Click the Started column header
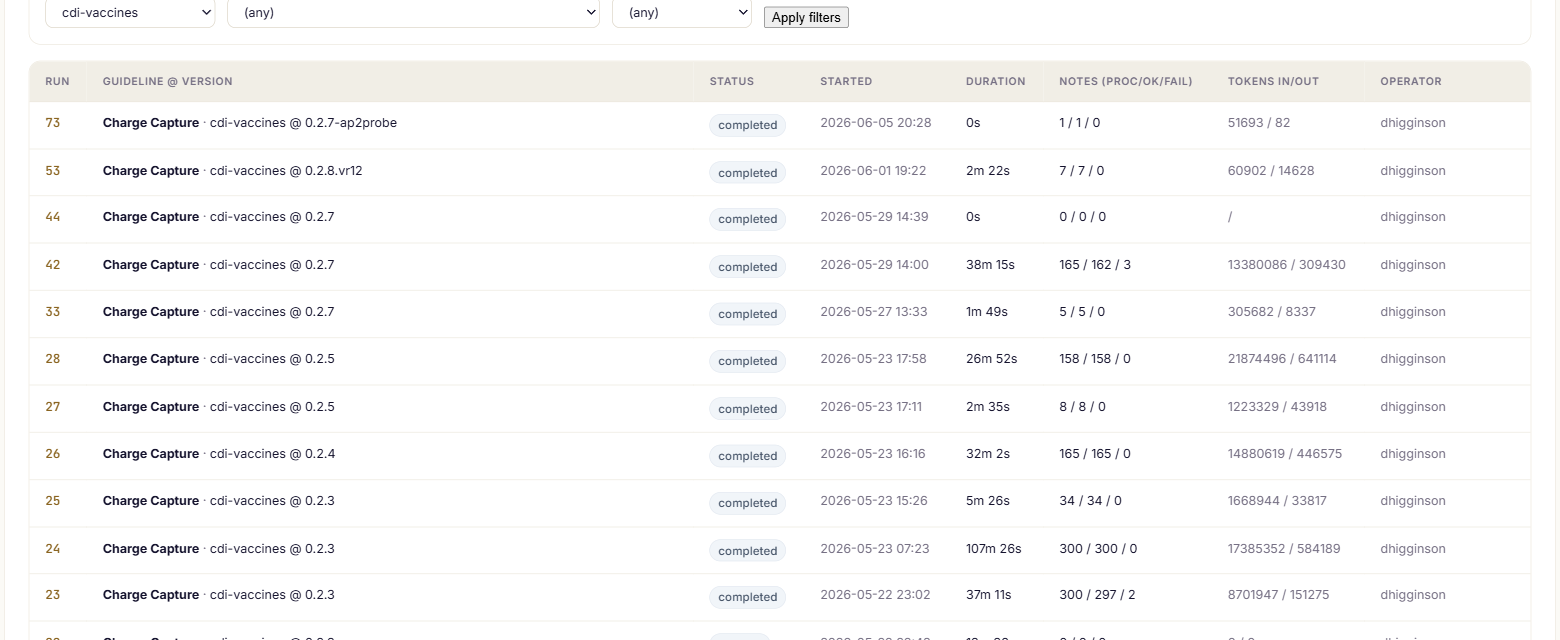 pyautogui.click(x=846, y=81)
